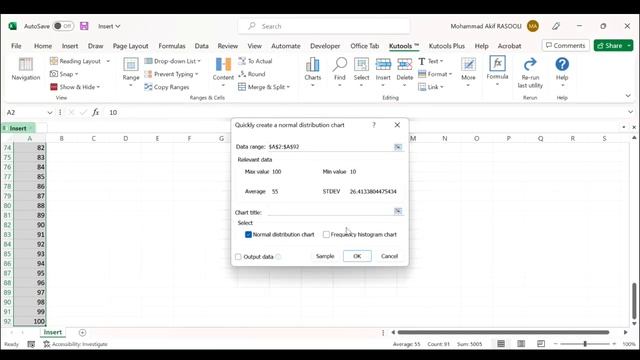Click the chart title range selector icon
640x360 pixels.
[398, 211]
